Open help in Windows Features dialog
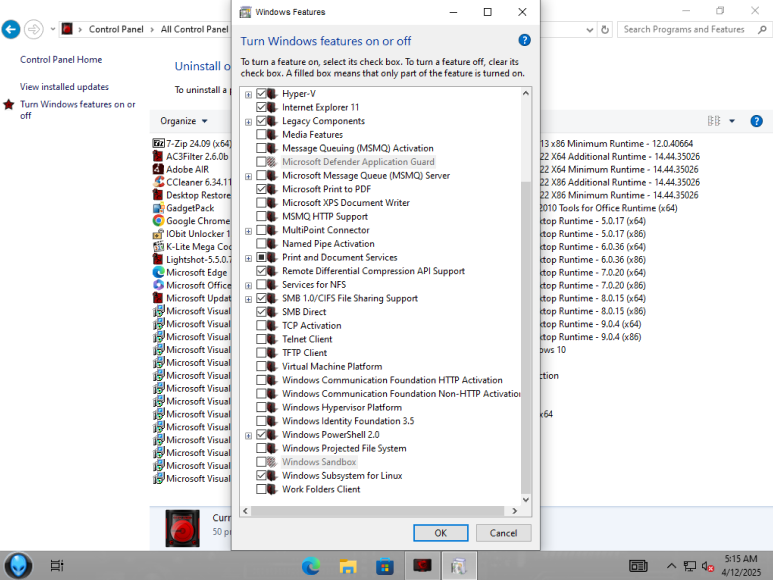773x580 pixels. tap(525, 40)
